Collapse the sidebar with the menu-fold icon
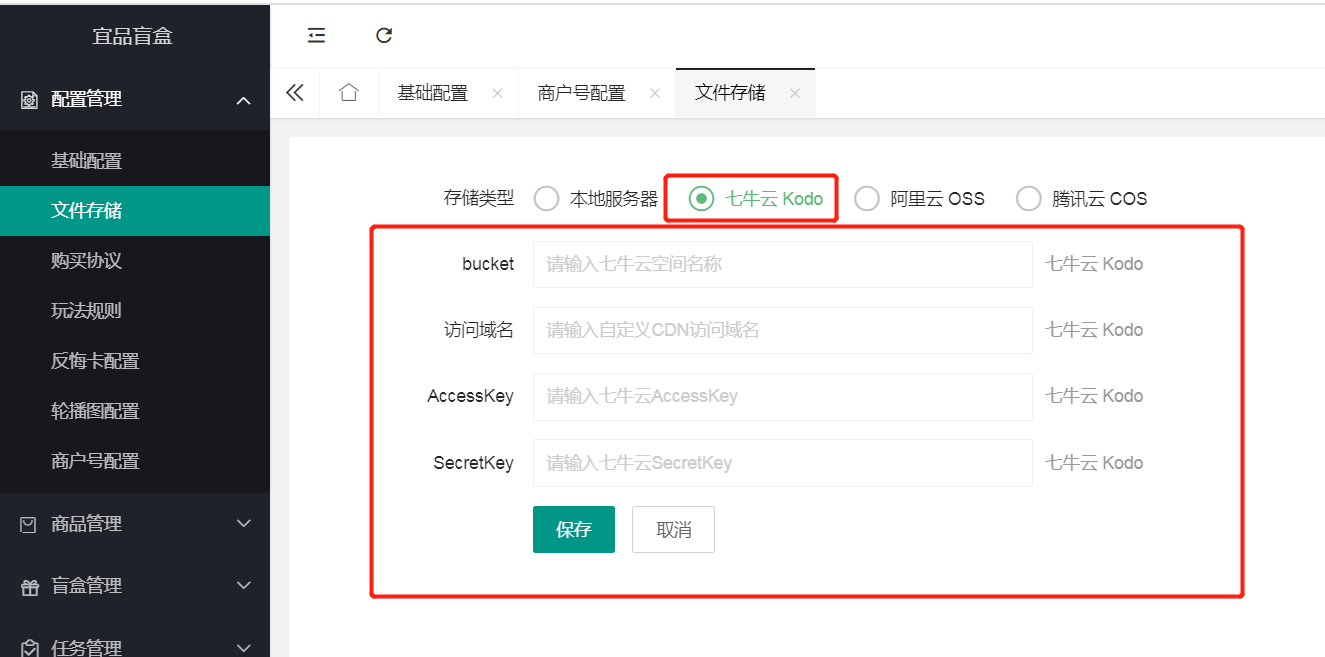 [316, 36]
